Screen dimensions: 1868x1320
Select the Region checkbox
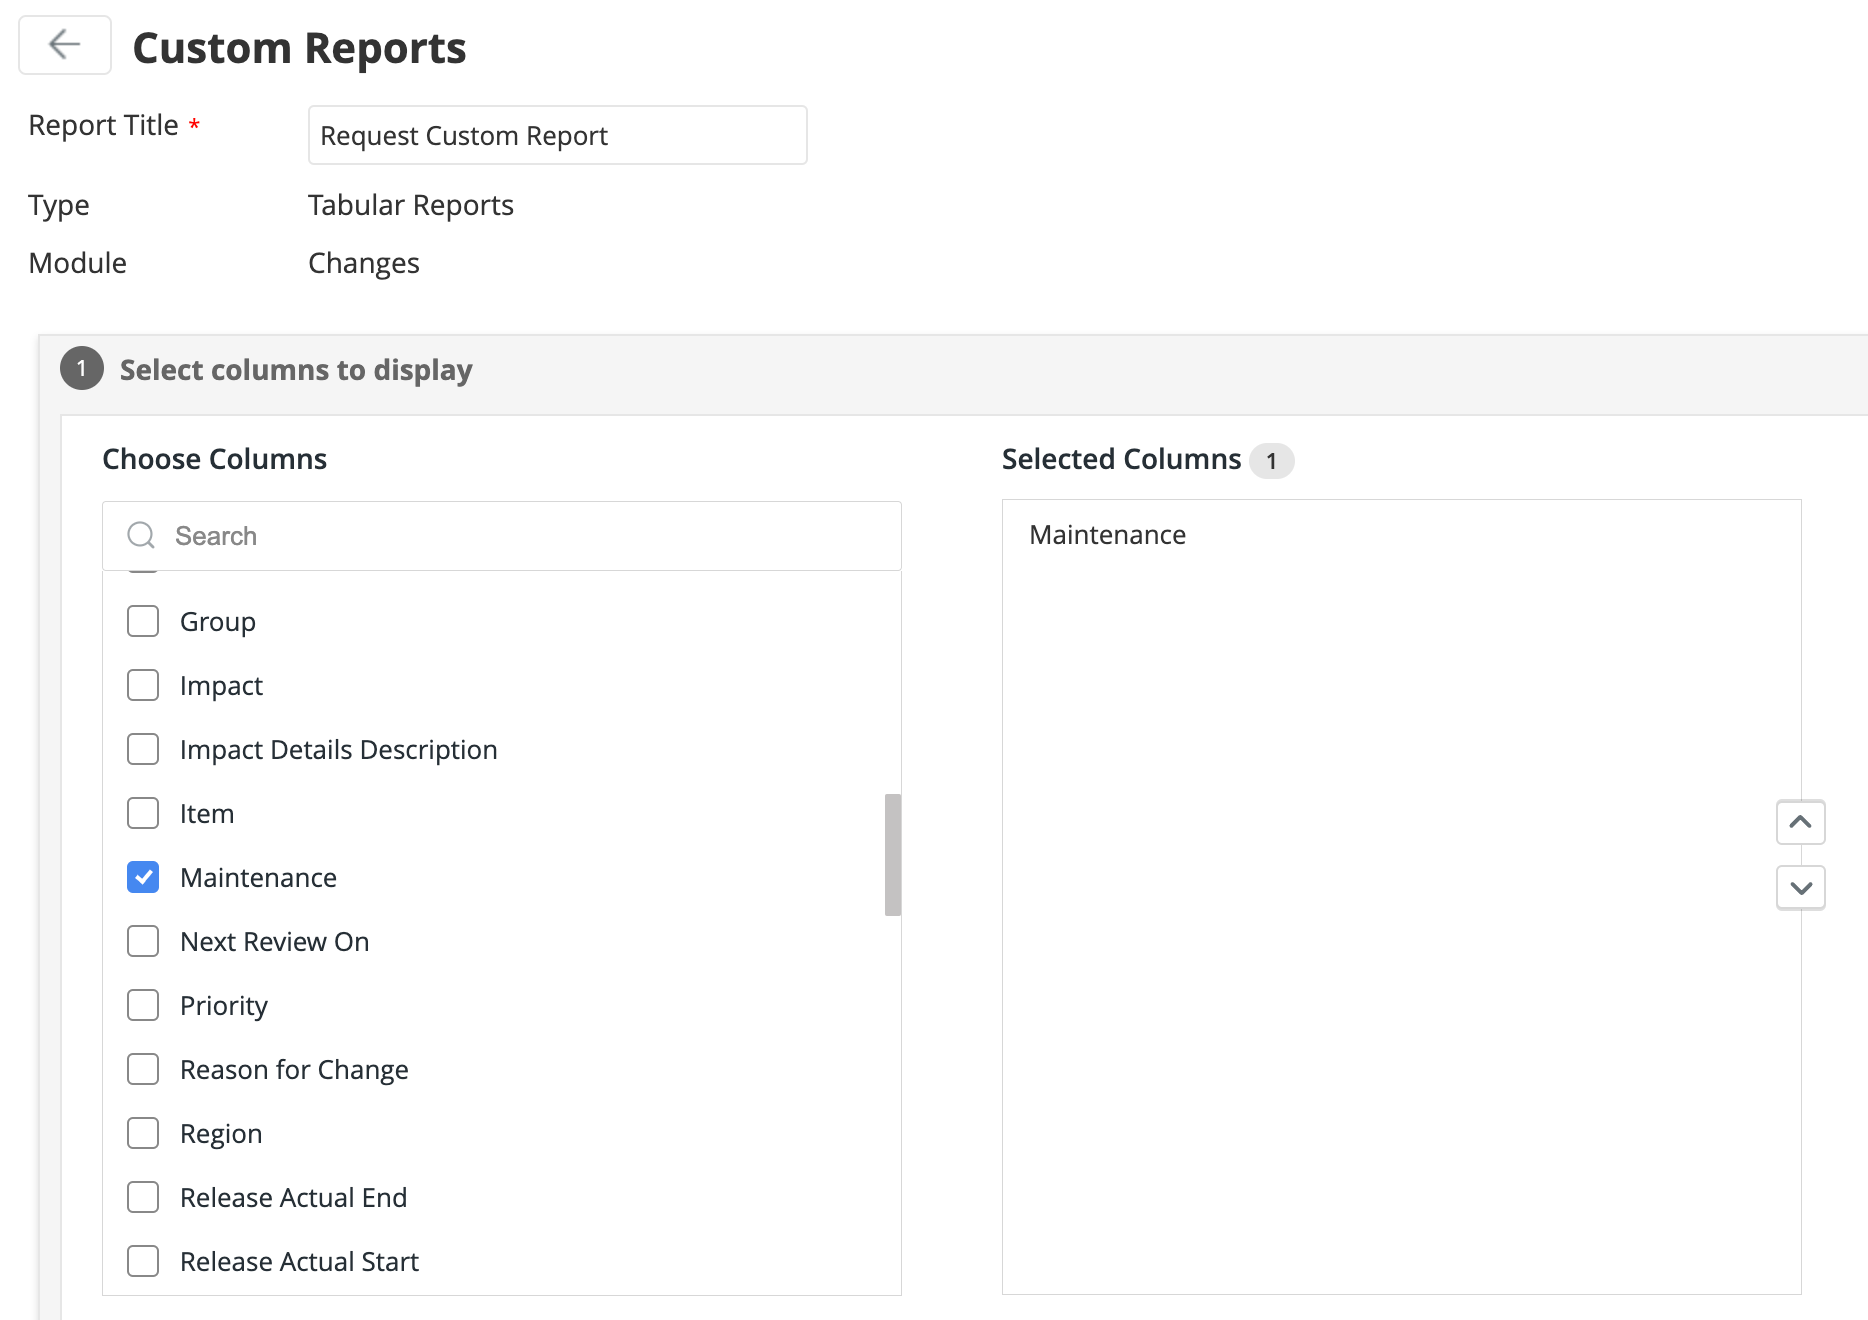click(143, 1133)
